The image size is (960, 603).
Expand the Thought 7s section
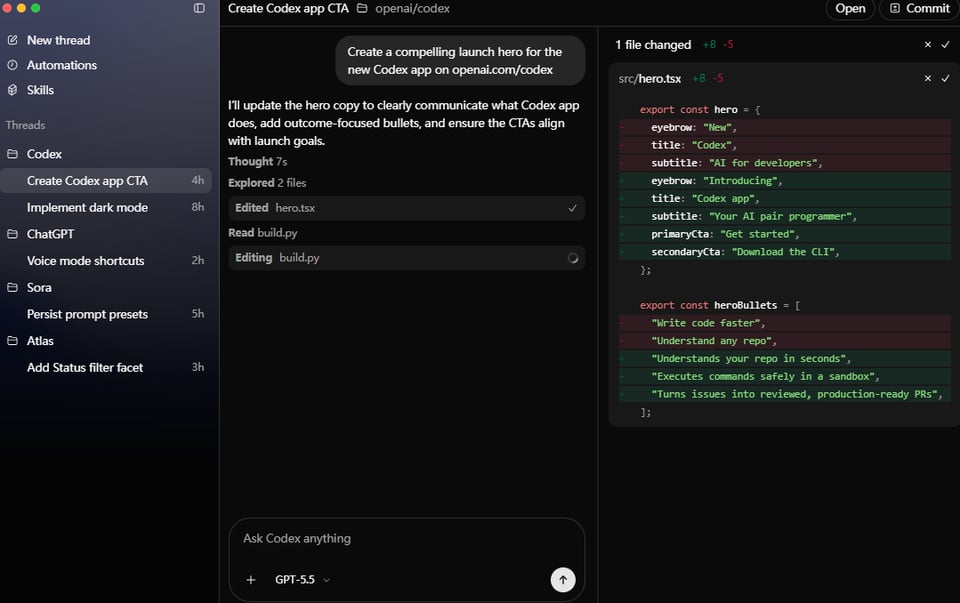coord(257,162)
